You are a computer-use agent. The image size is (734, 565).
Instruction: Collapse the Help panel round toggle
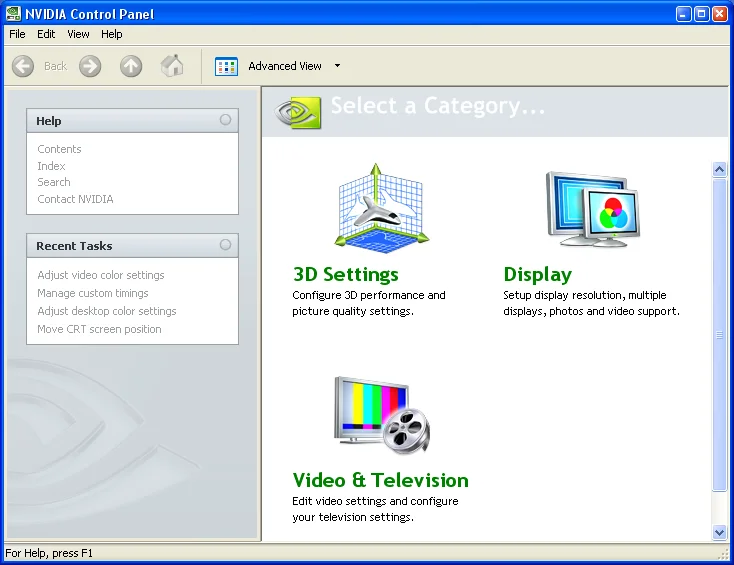click(225, 120)
